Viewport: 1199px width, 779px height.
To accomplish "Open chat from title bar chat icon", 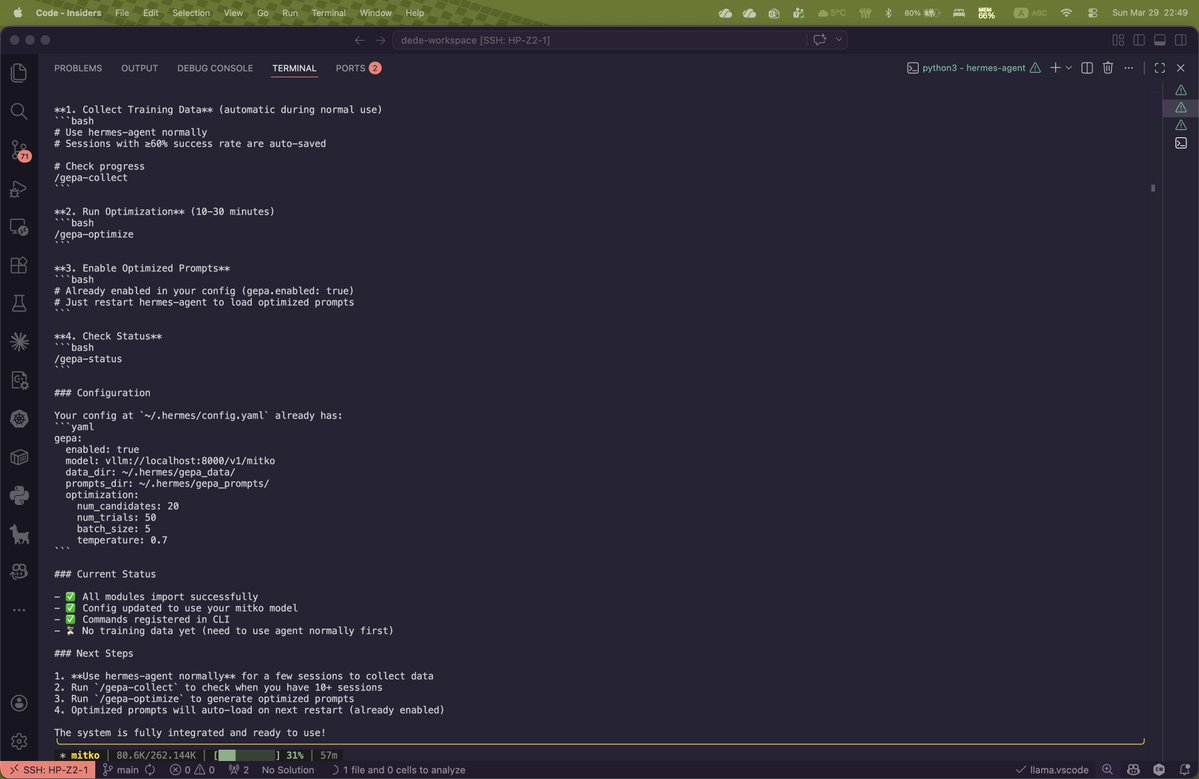I will coord(820,40).
